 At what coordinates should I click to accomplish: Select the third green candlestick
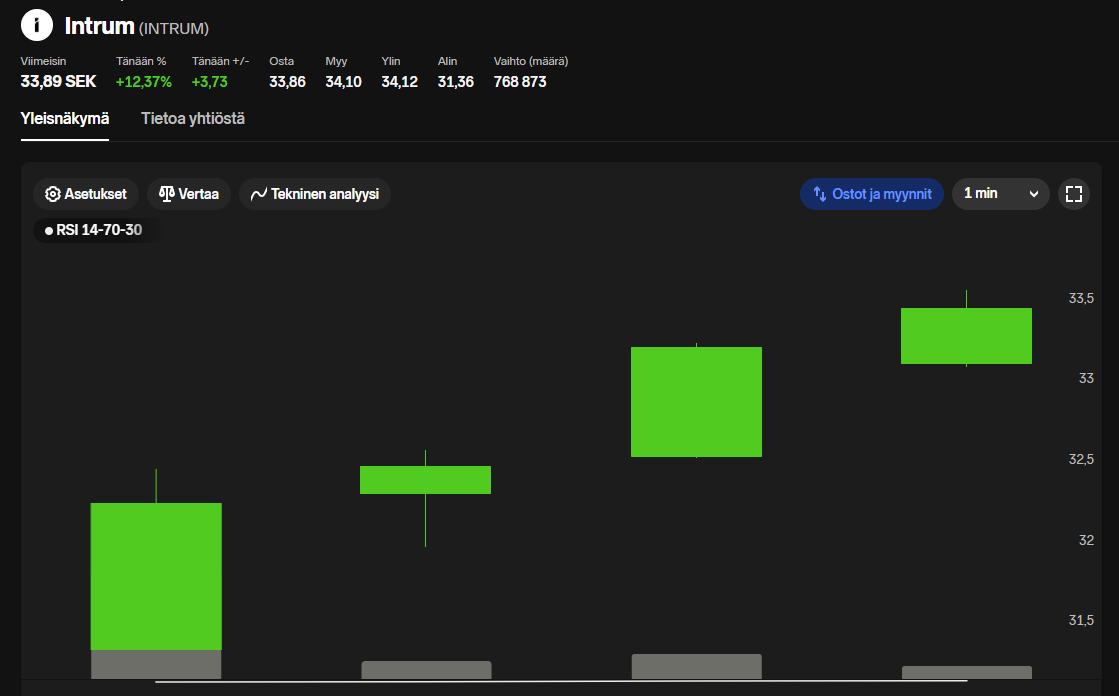pyautogui.click(x=696, y=402)
